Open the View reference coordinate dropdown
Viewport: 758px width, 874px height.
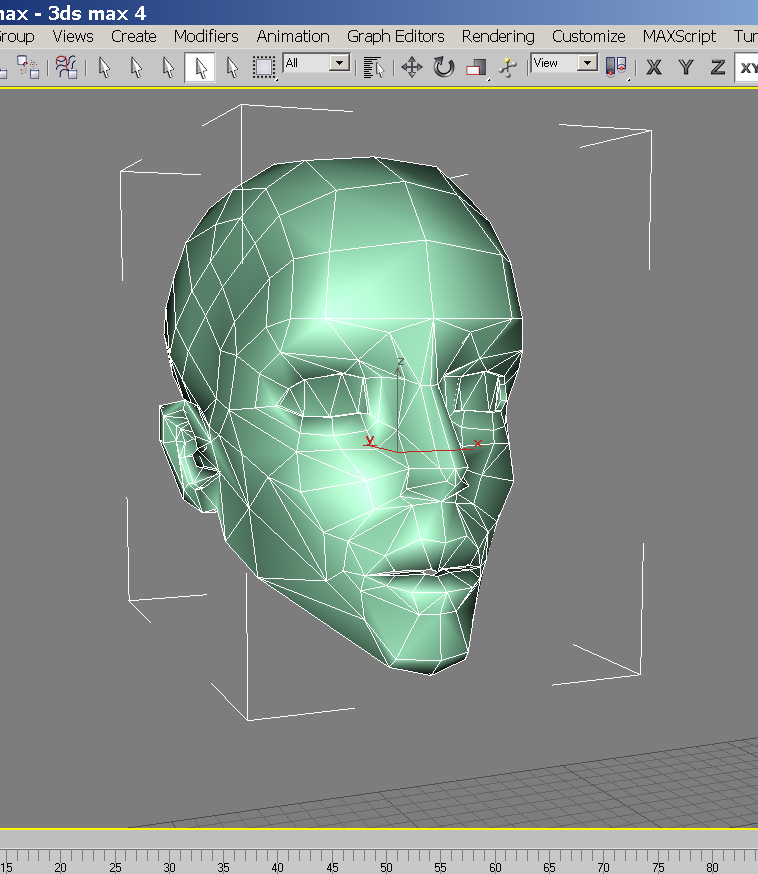(588, 63)
